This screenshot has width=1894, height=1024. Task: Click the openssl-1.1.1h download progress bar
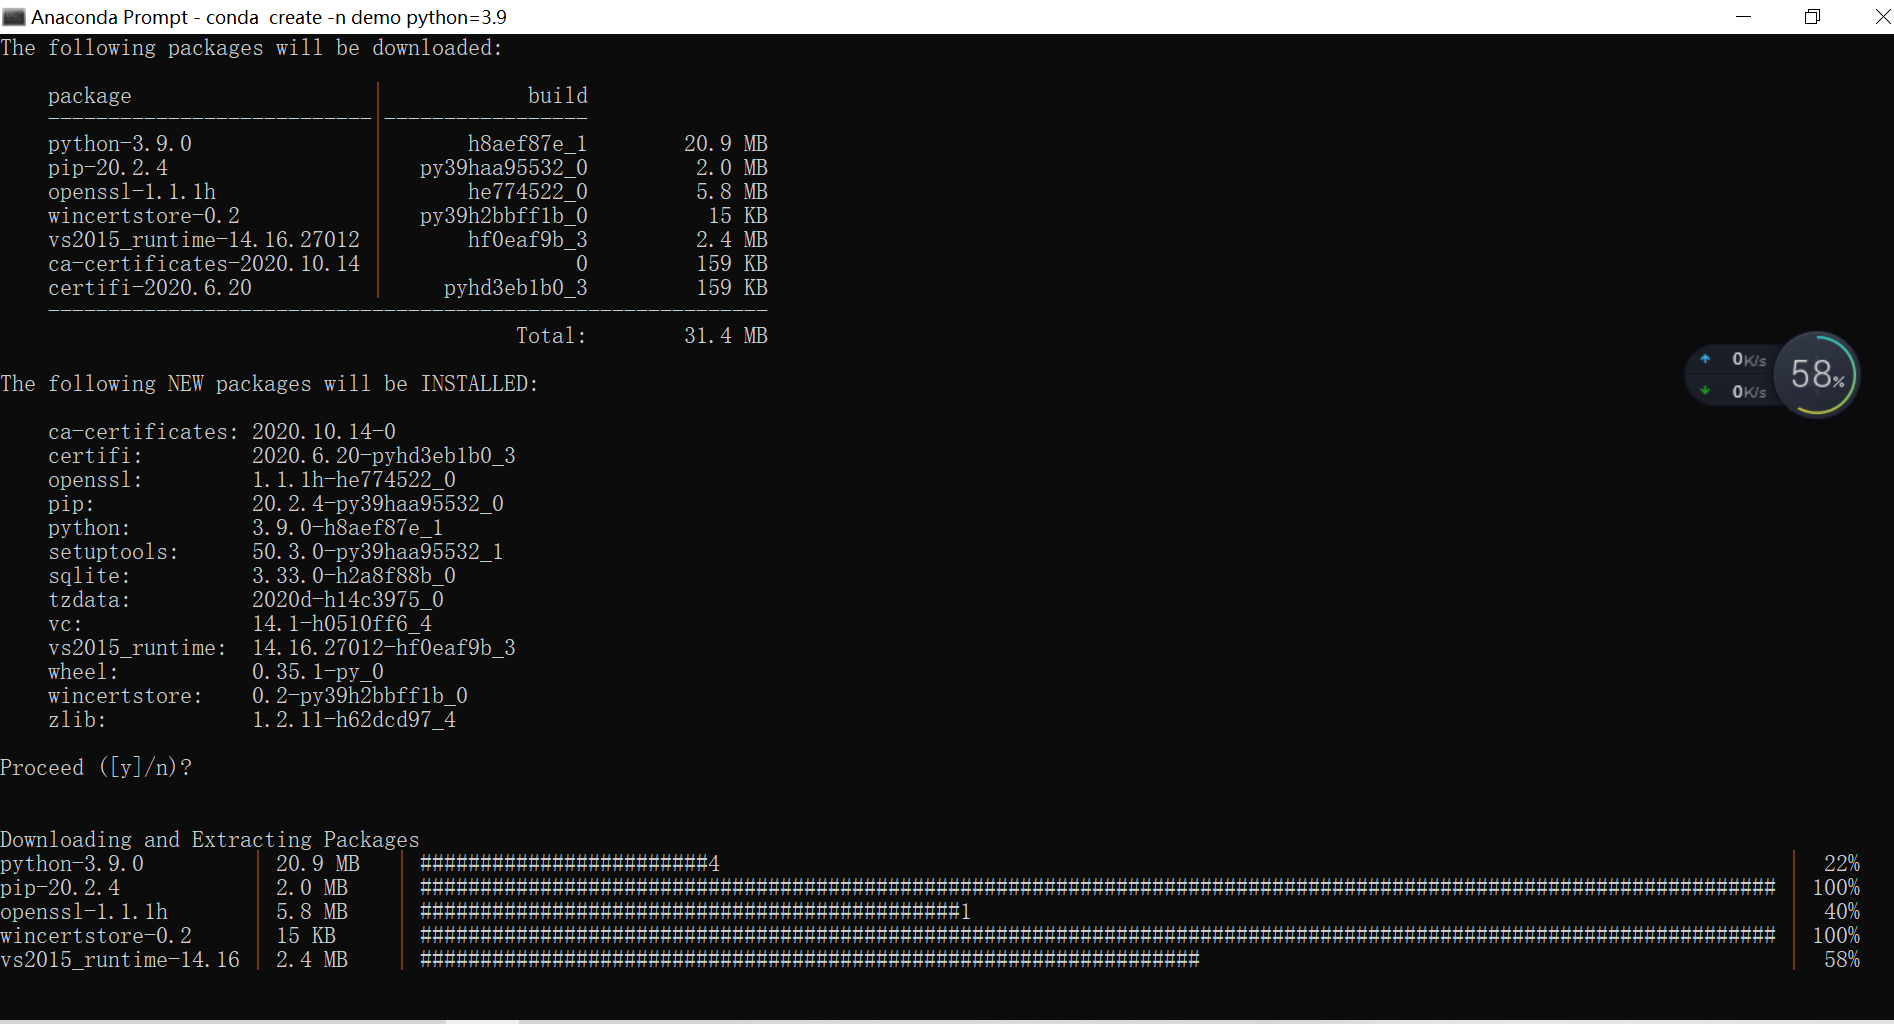tap(695, 912)
